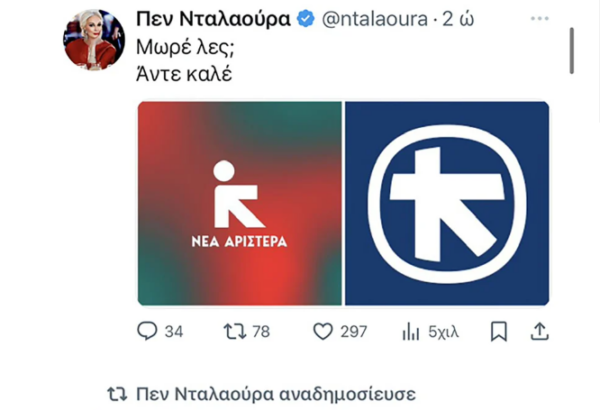Repost the tweet using retweet icon
This screenshot has height=410, width=600.
point(235,332)
